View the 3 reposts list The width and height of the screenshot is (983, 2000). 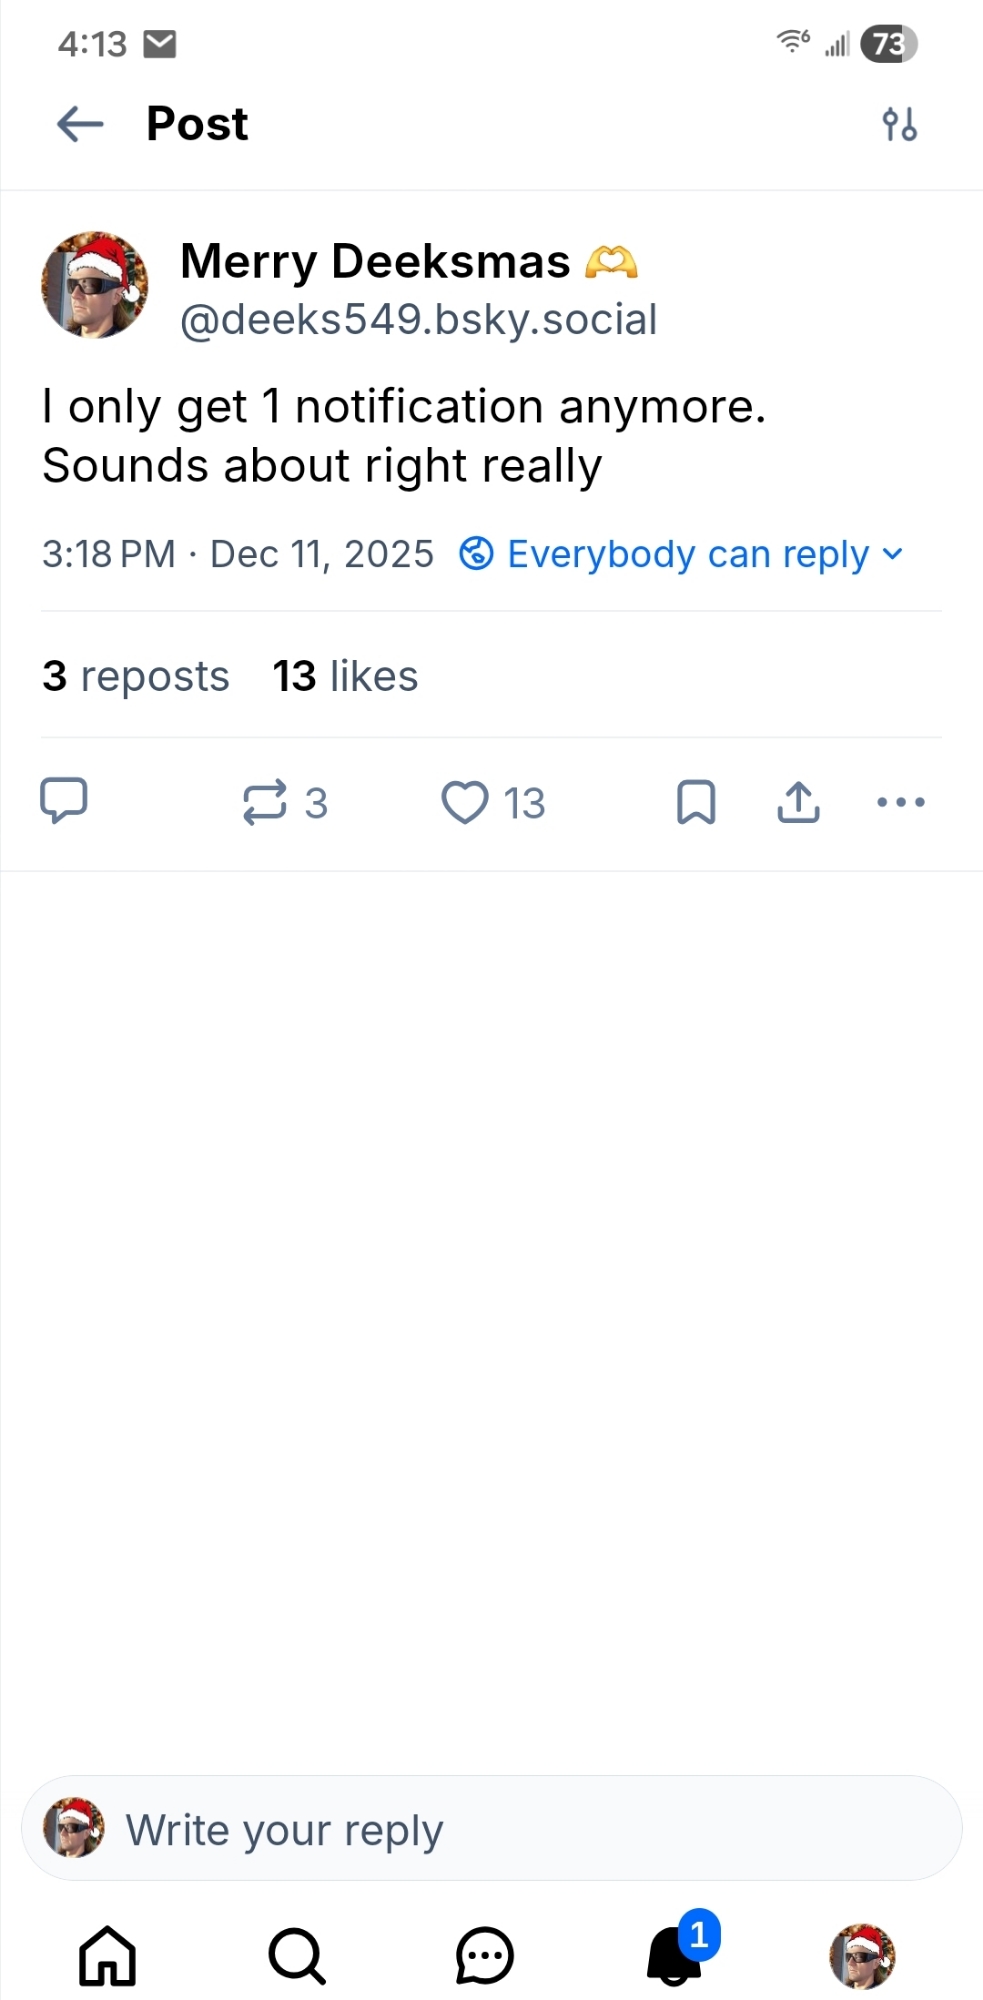[136, 676]
